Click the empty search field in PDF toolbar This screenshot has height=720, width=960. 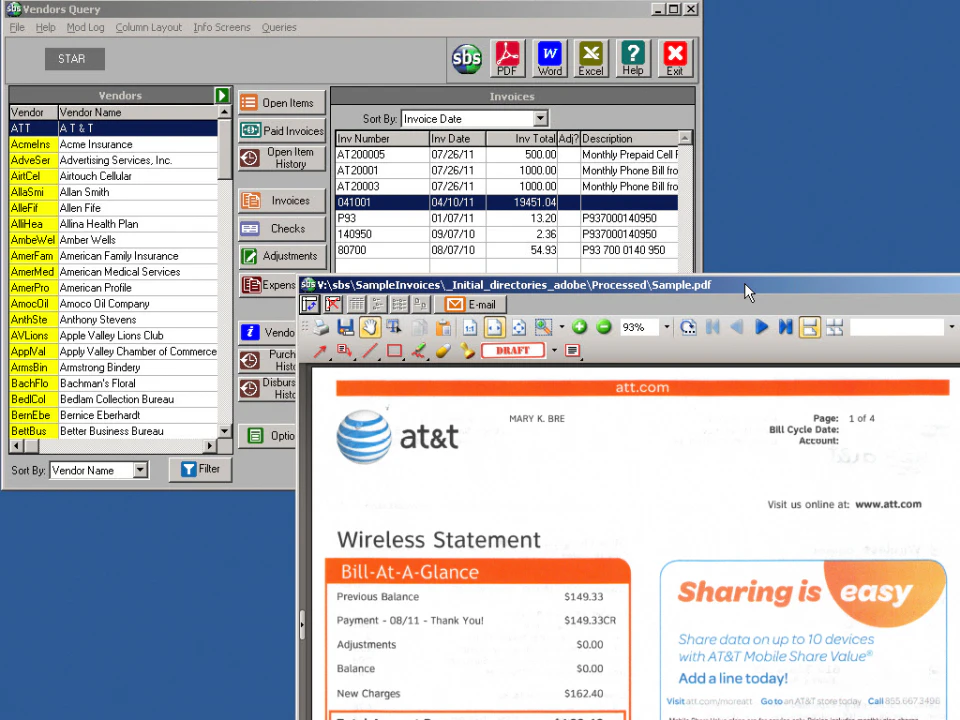[897, 328]
